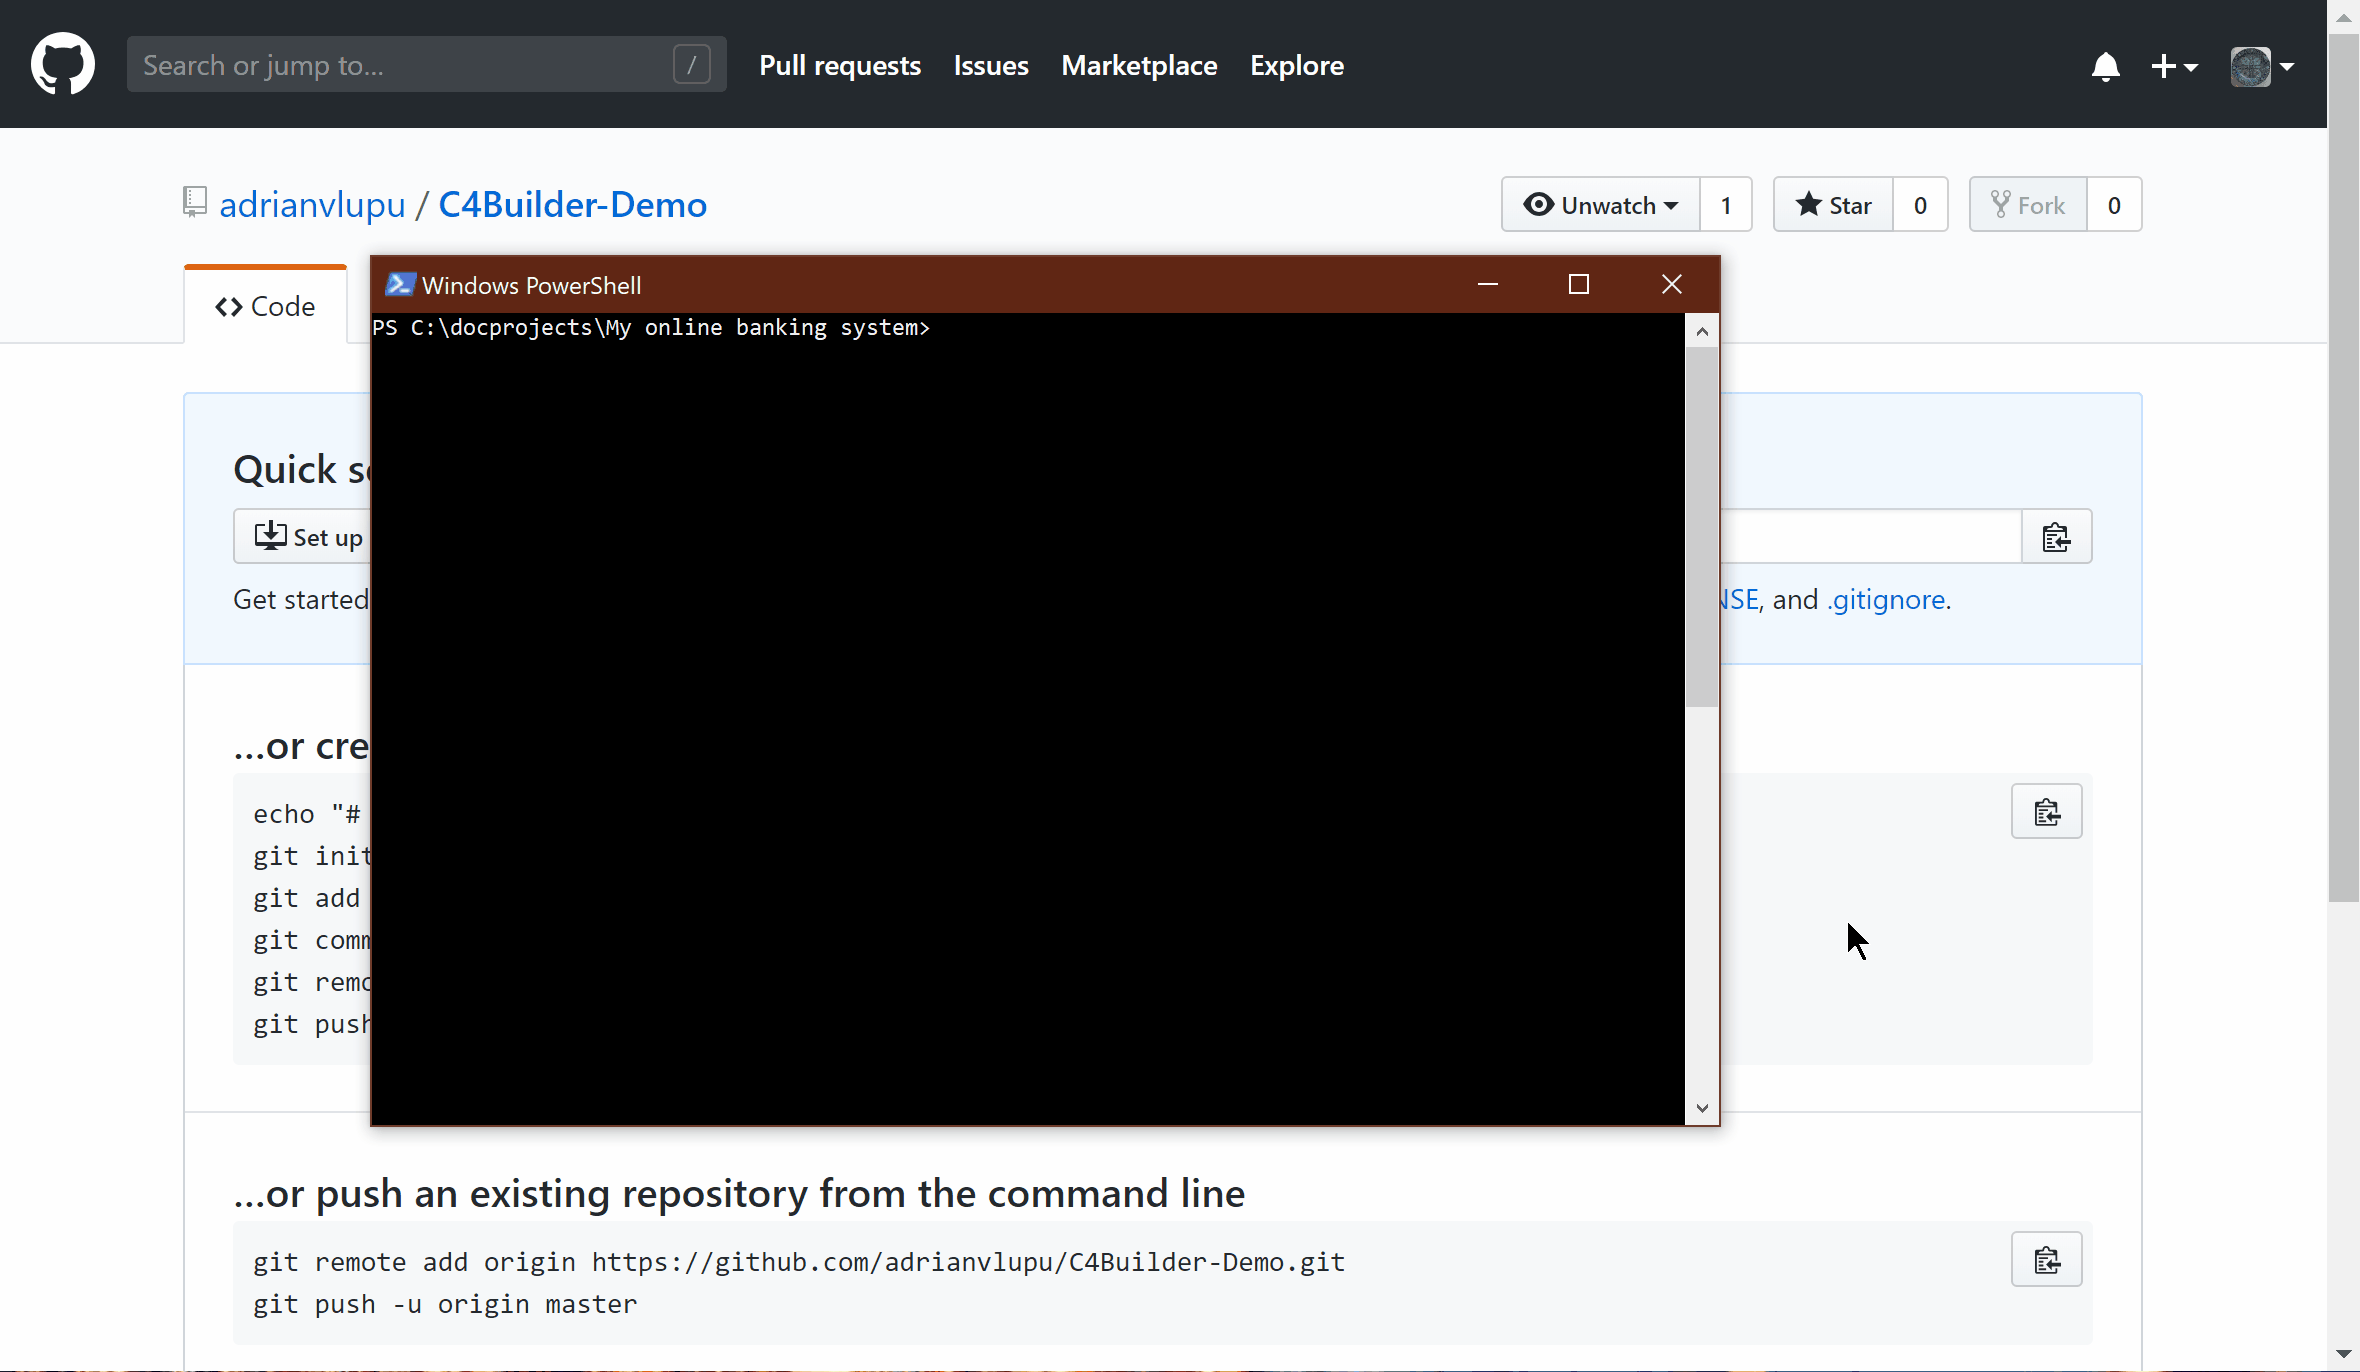
Task: Click the Explore navigation link
Action: pyautogui.click(x=1297, y=65)
